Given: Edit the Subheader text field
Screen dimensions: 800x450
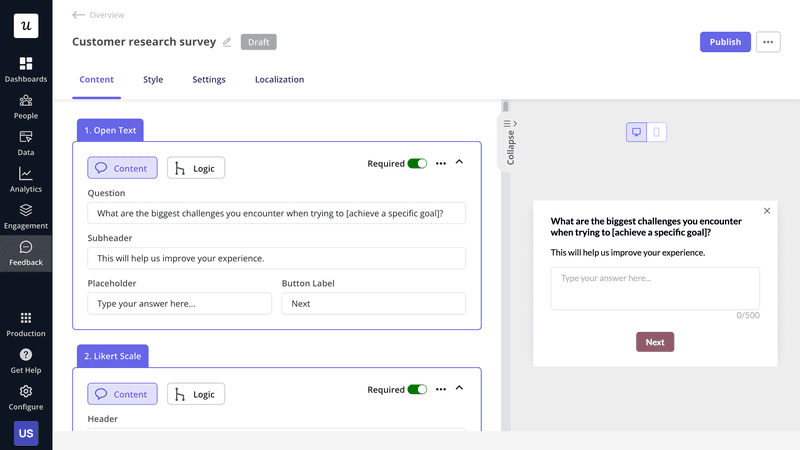Looking at the screenshot, I should [x=277, y=258].
